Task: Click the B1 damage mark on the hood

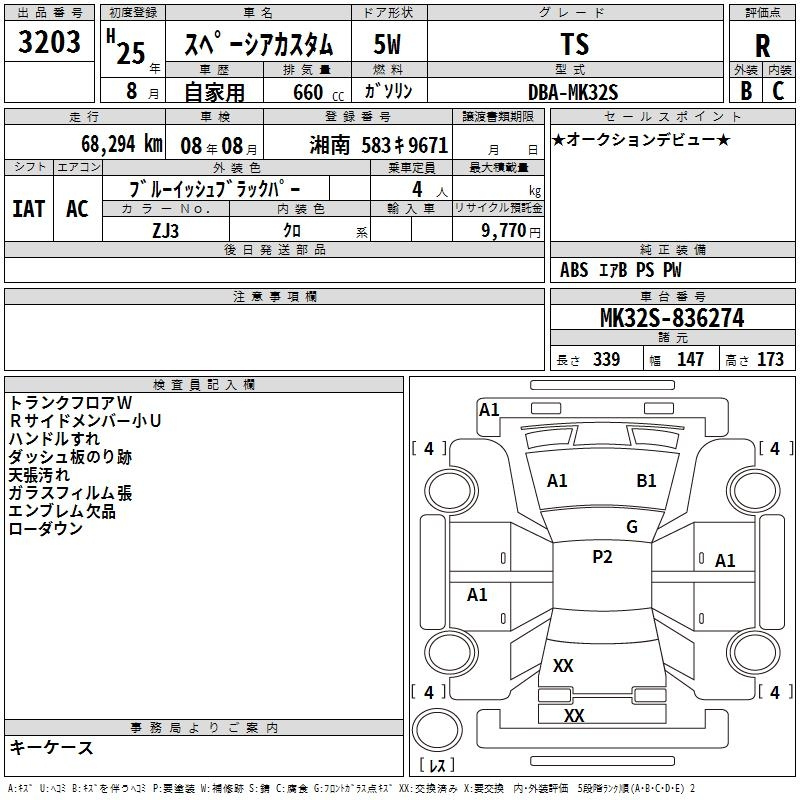Action: pyautogui.click(x=646, y=481)
